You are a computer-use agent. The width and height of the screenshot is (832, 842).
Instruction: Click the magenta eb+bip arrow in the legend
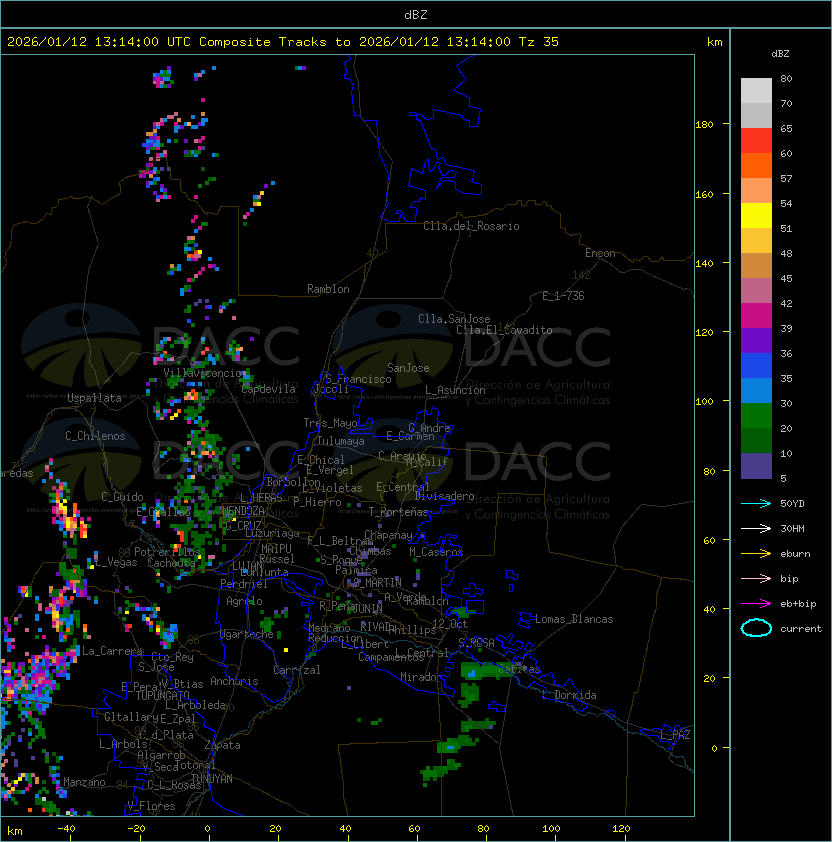756,604
